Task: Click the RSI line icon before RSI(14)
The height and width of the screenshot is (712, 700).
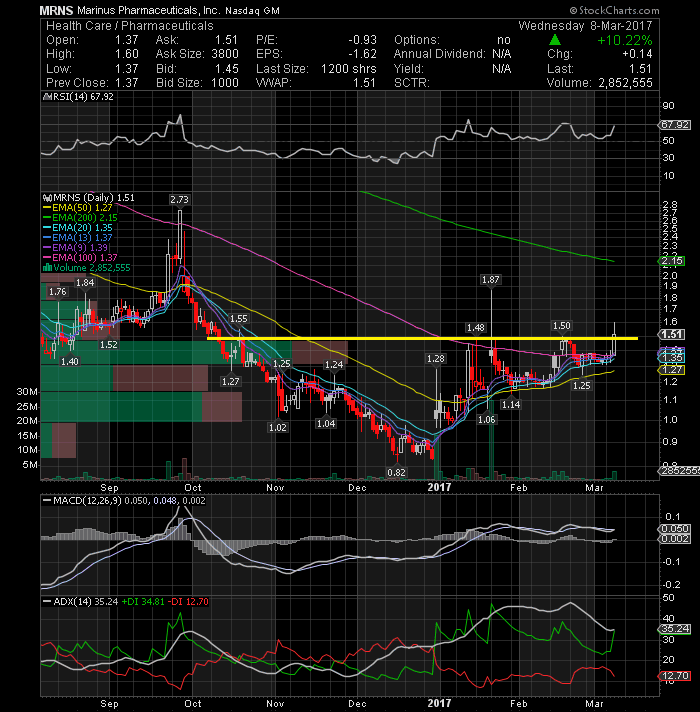Action: click(47, 97)
